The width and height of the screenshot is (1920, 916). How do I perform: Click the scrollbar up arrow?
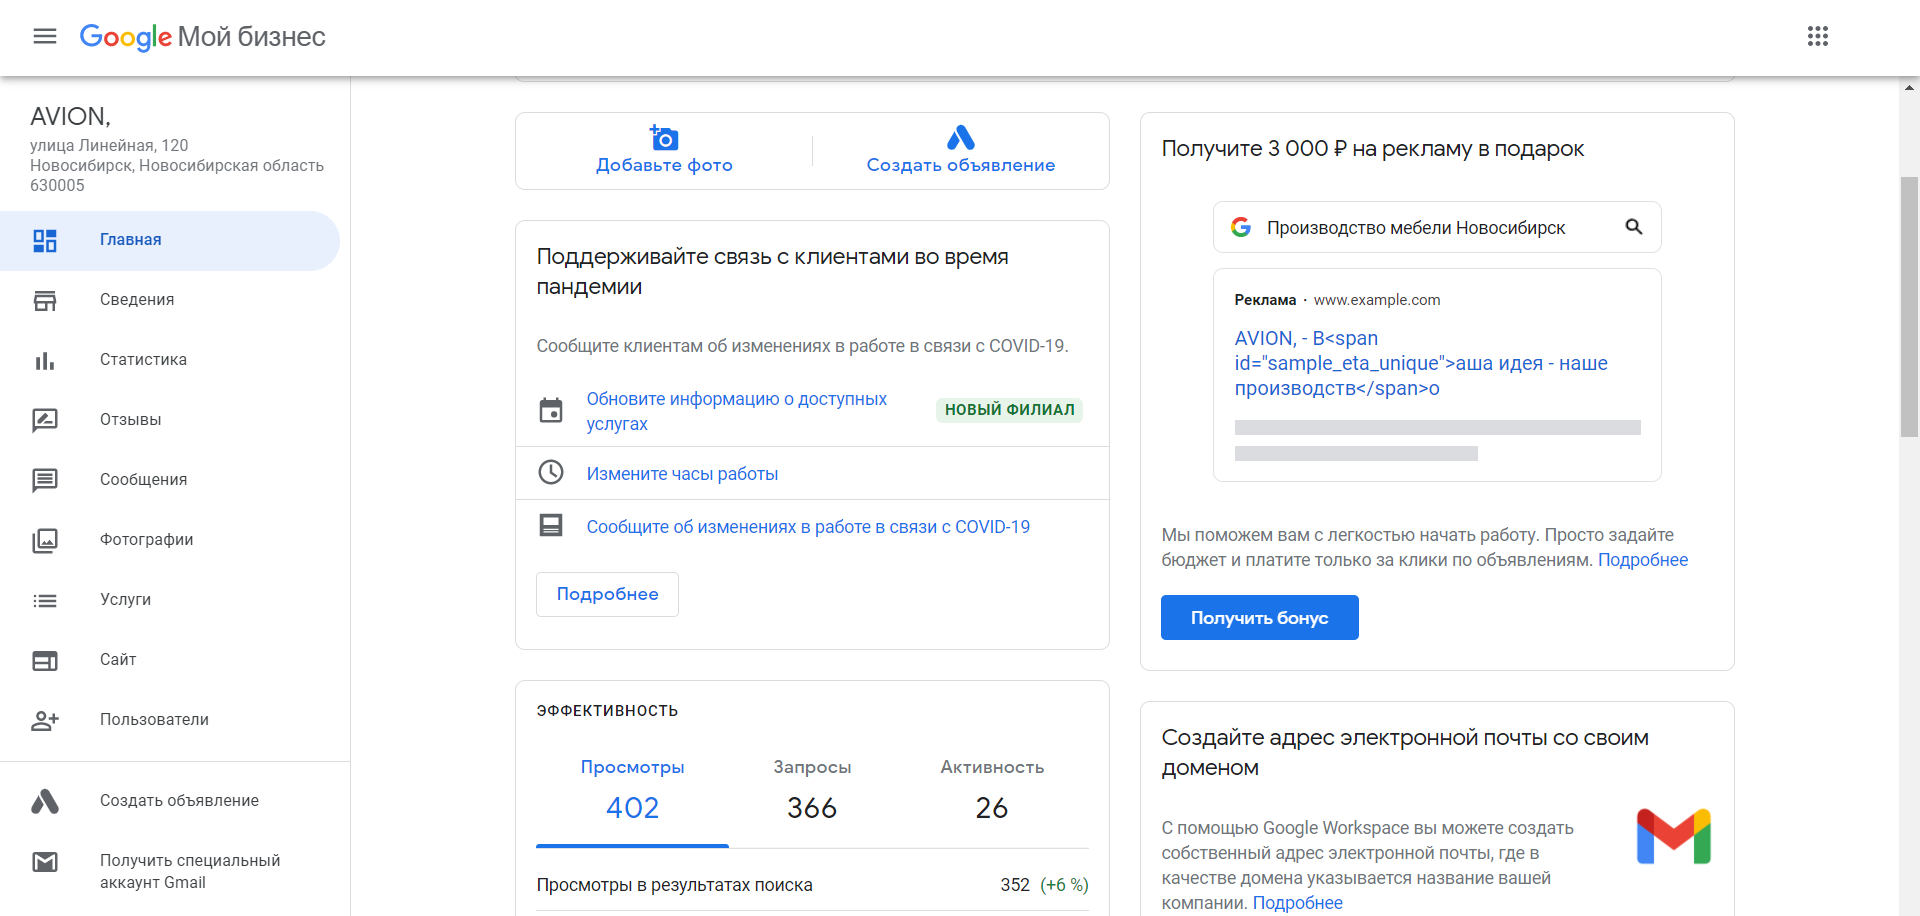1909,87
